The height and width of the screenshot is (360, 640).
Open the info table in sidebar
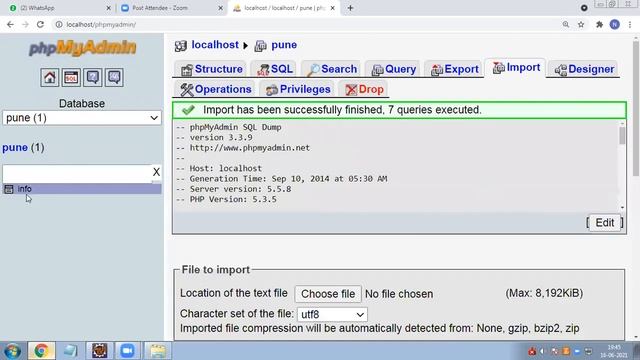click(x=24, y=189)
